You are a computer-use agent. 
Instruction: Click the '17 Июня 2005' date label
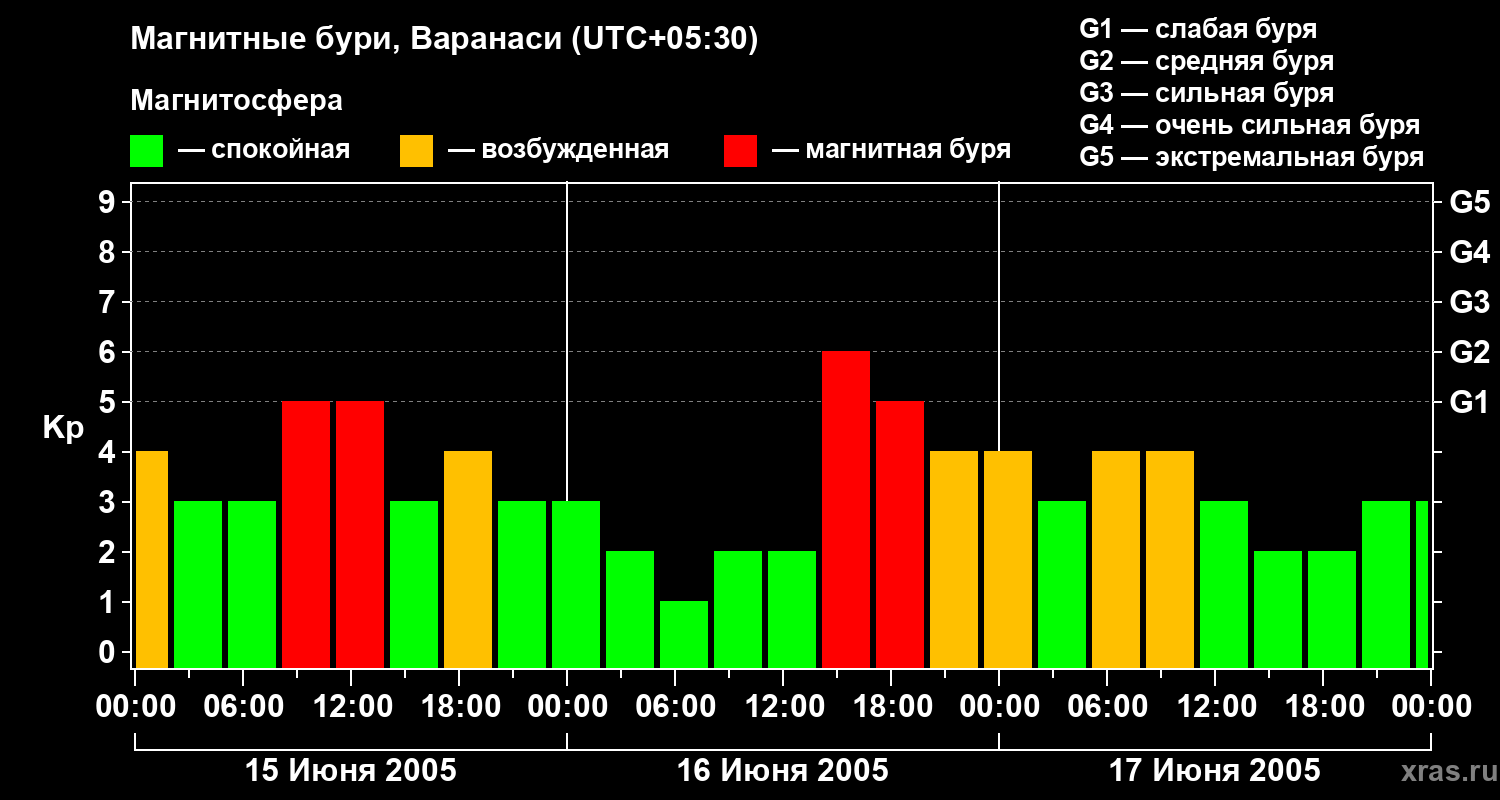pos(1215,771)
